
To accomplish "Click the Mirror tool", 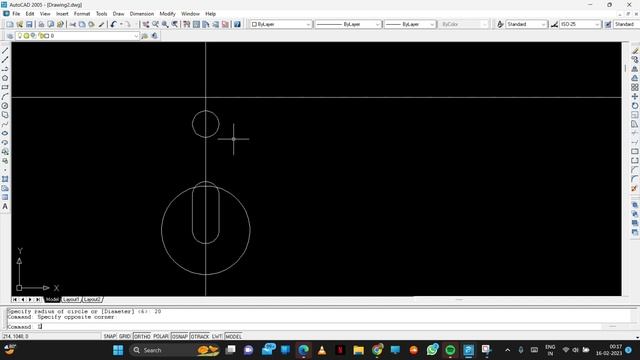I will 635,69.
